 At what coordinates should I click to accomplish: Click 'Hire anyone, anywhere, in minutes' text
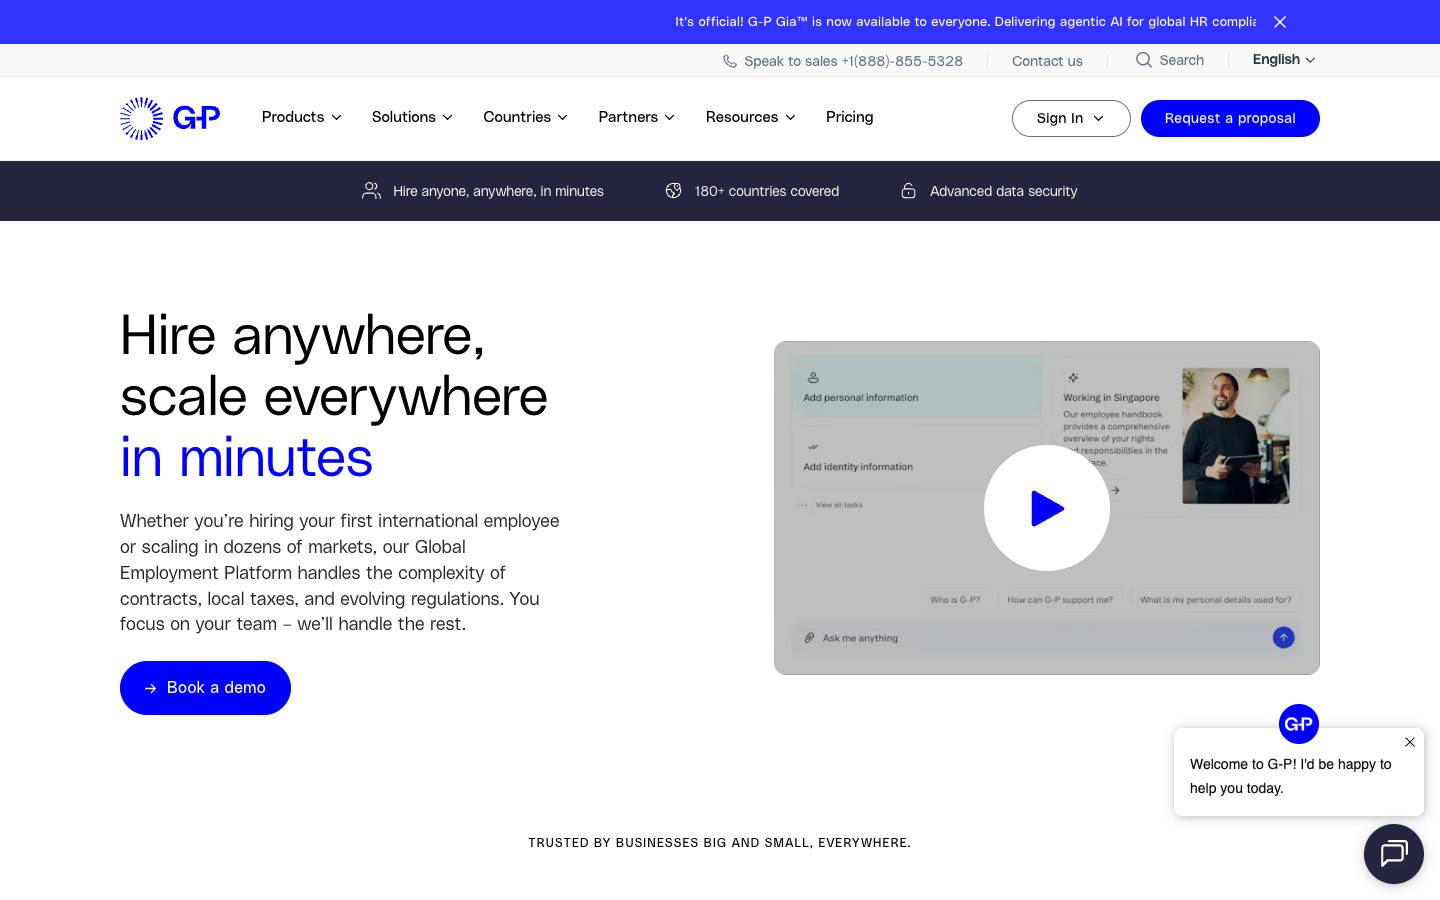point(498,191)
